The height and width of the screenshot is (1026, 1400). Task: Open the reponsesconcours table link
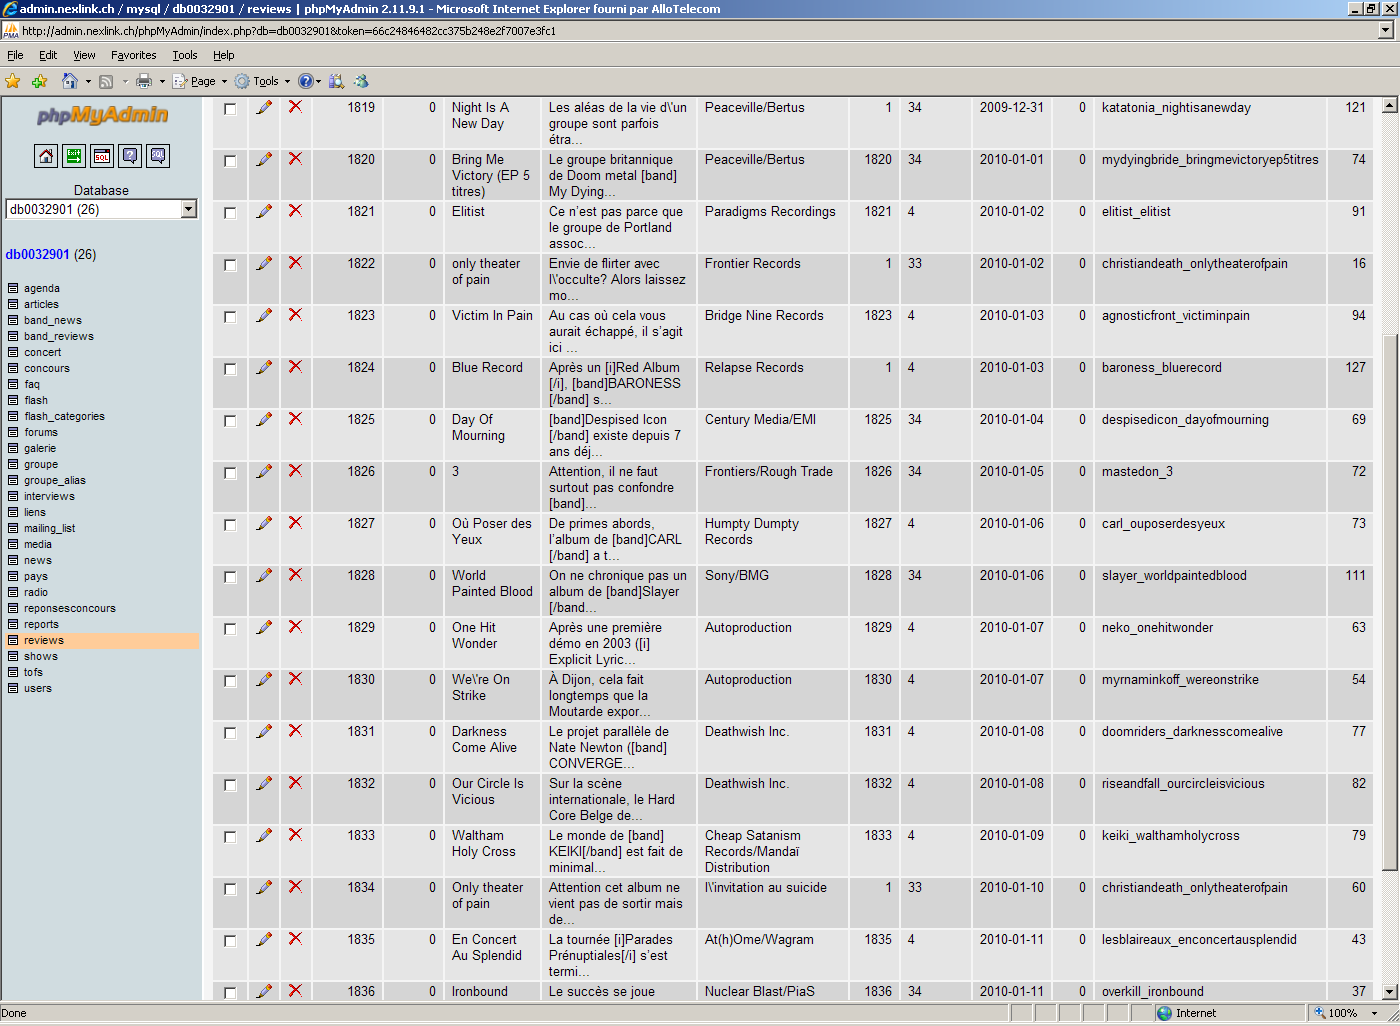pos(70,608)
